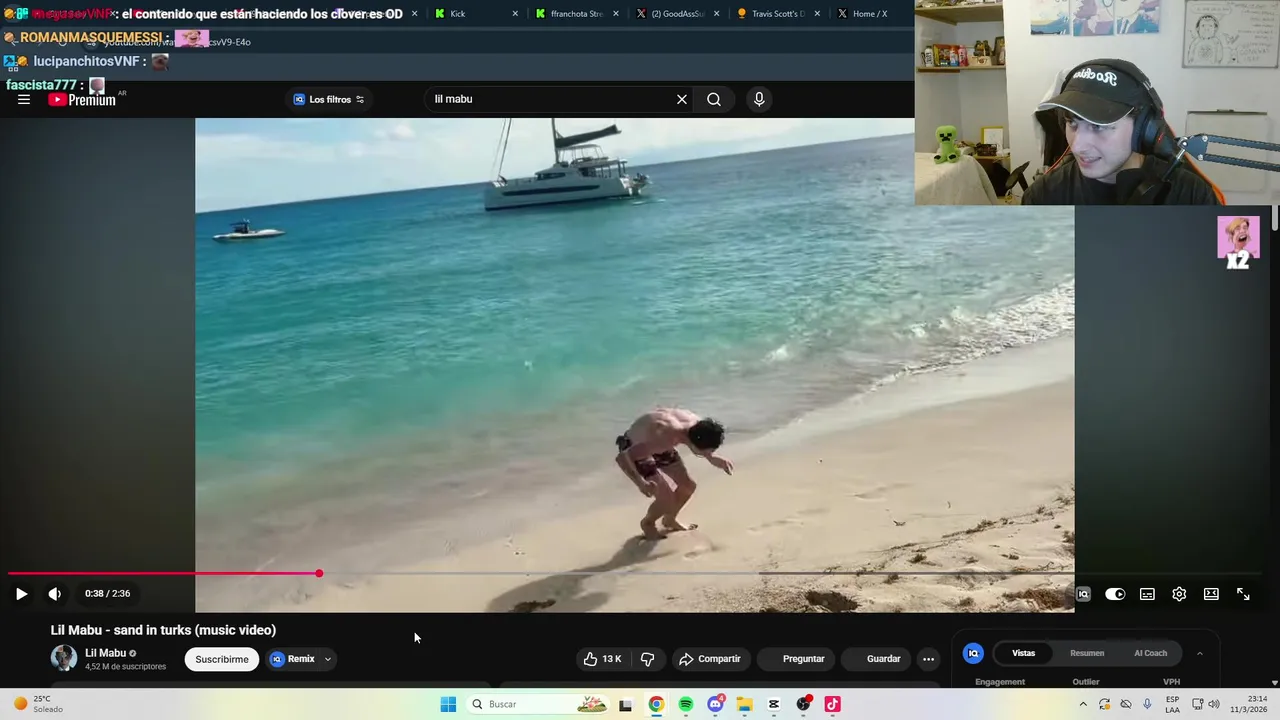Toggle autoplay switch in the player
The image size is (1280, 720).
(1115, 594)
